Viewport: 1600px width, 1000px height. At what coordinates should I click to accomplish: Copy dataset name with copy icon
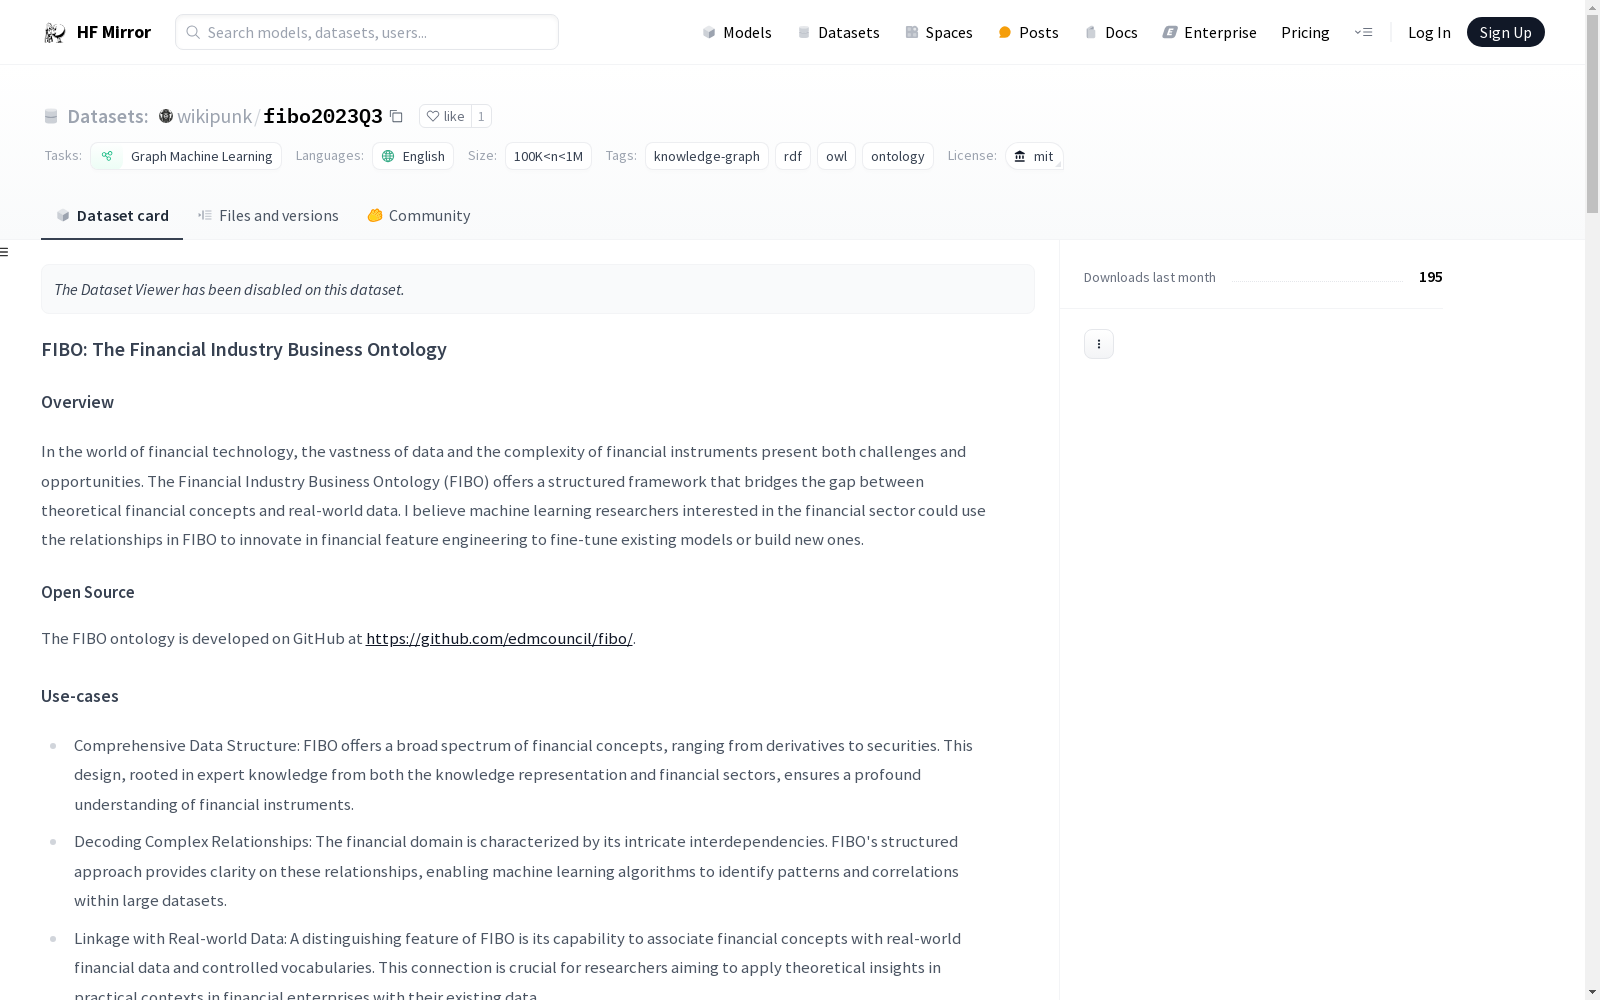396,116
